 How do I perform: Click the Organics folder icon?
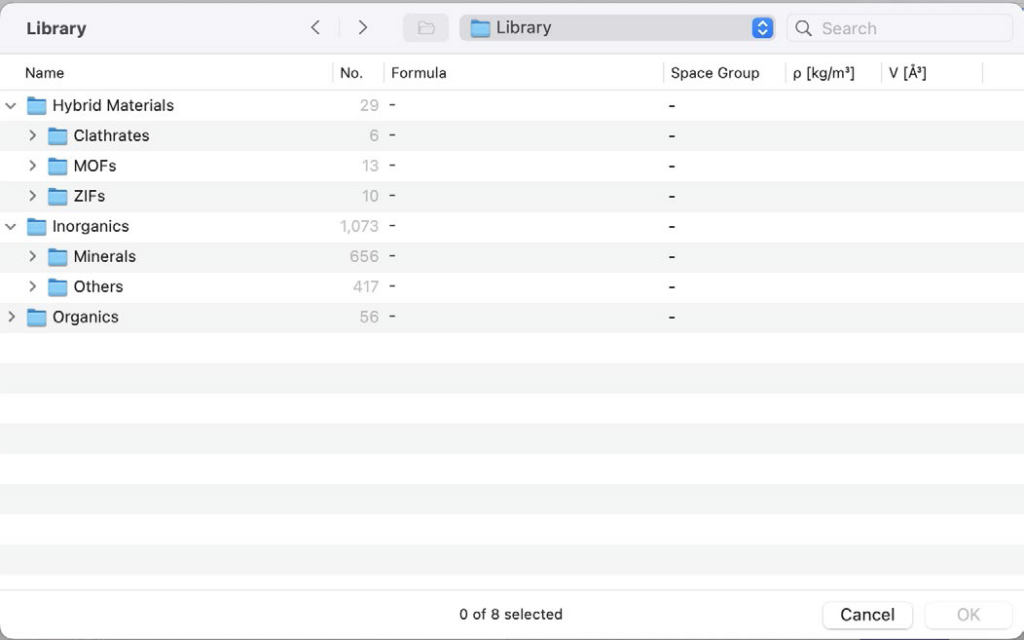(37, 318)
